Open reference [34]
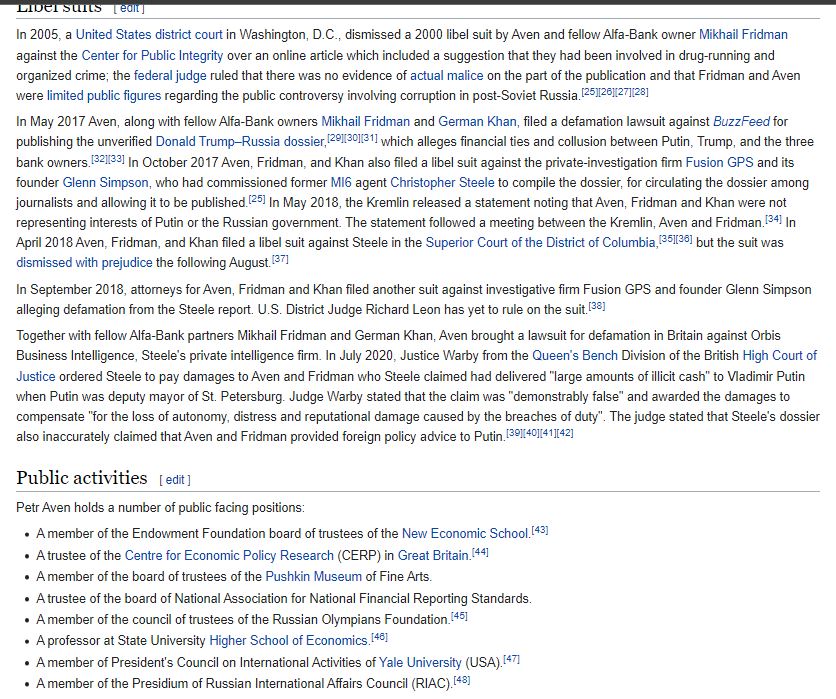Screen dimensions: 836x699 pos(774,219)
